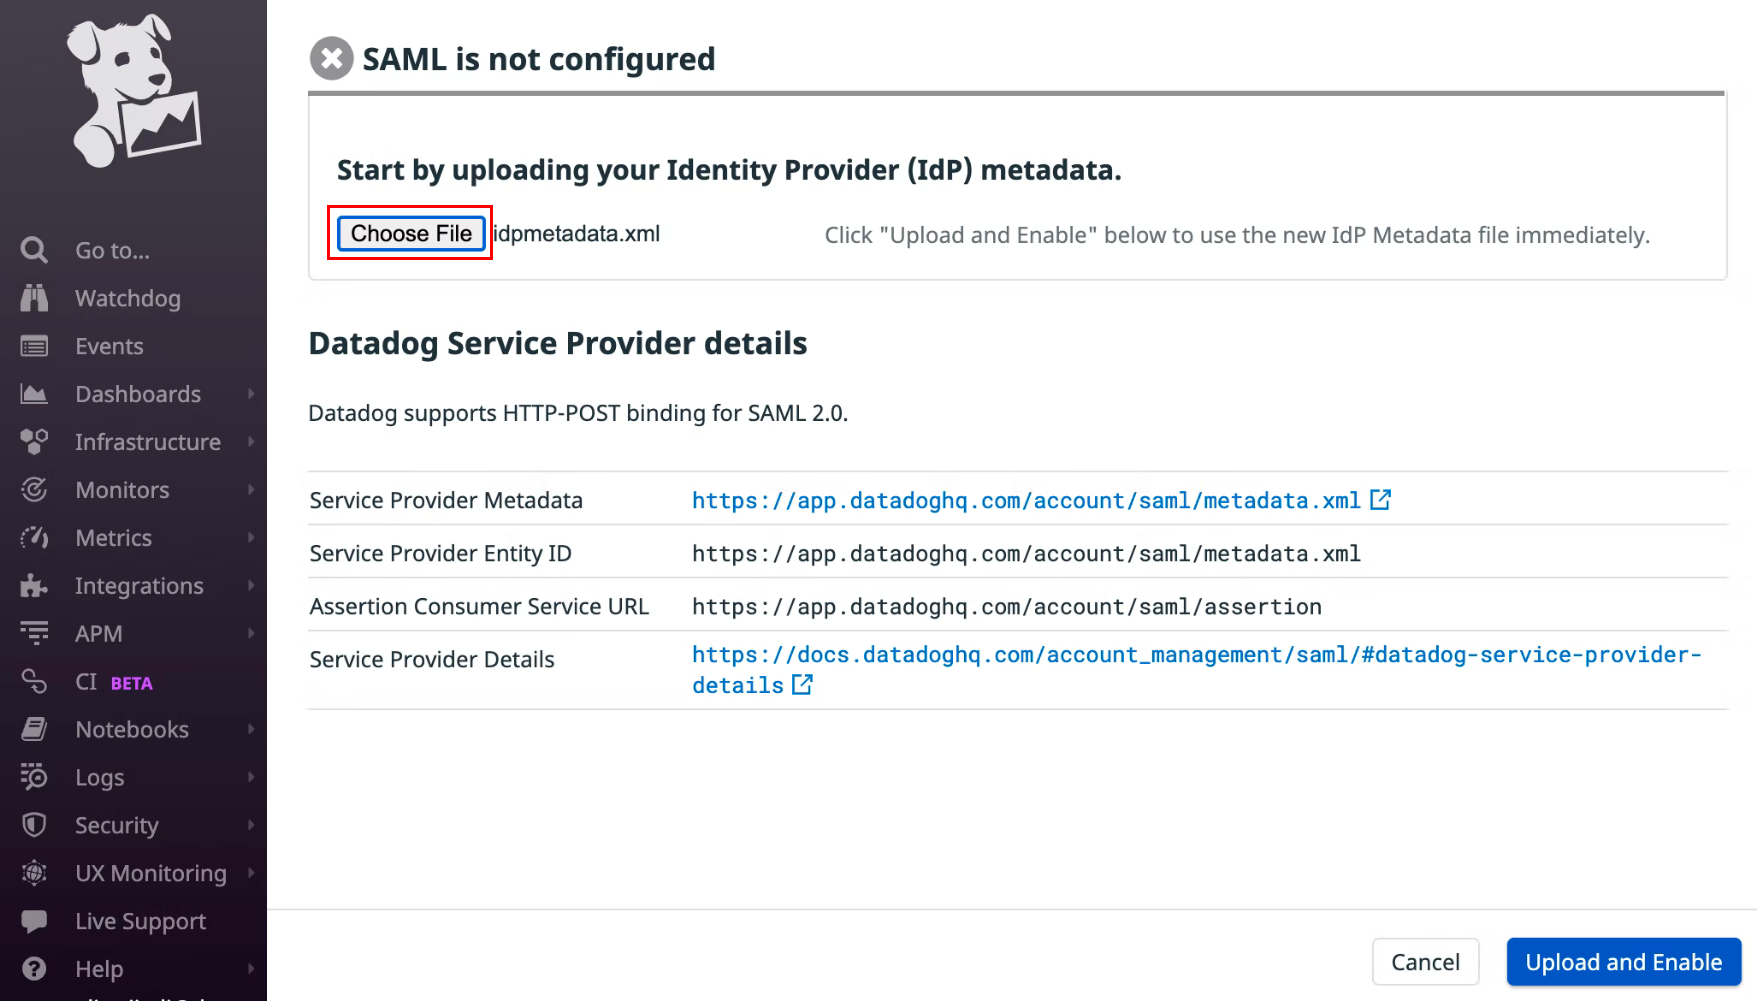Click Choose File to select IdP metadata
Viewport: 1757px width, 1001px height.
(411, 233)
